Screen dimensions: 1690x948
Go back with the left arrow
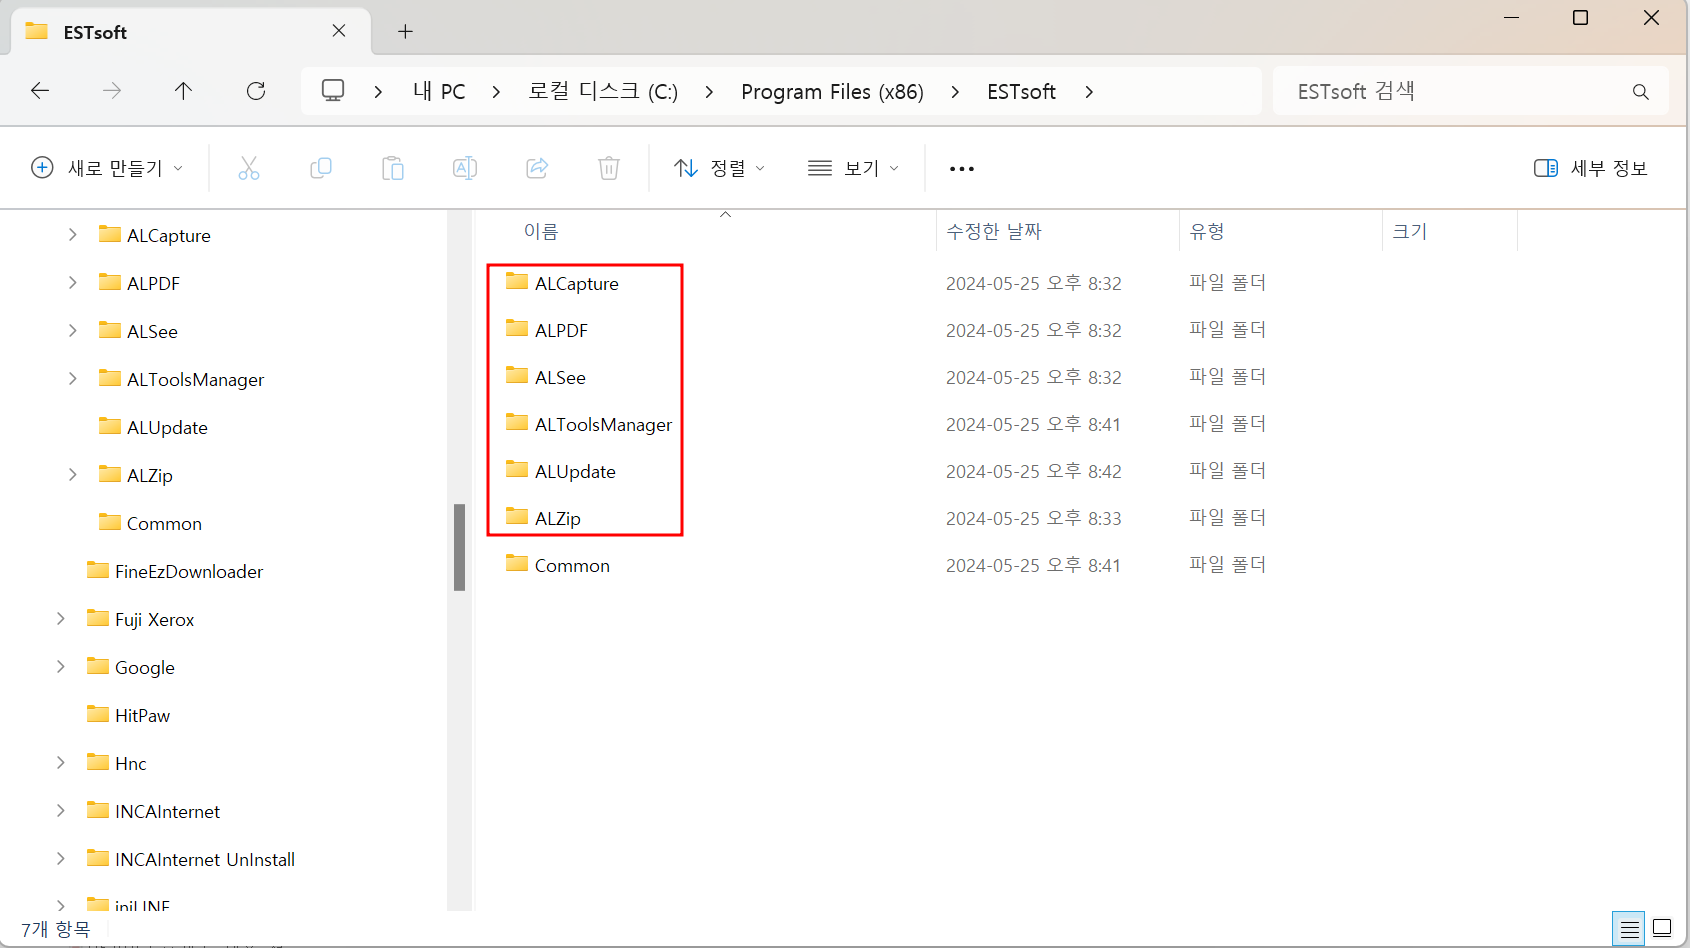pyautogui.click(x=40, y=91)
